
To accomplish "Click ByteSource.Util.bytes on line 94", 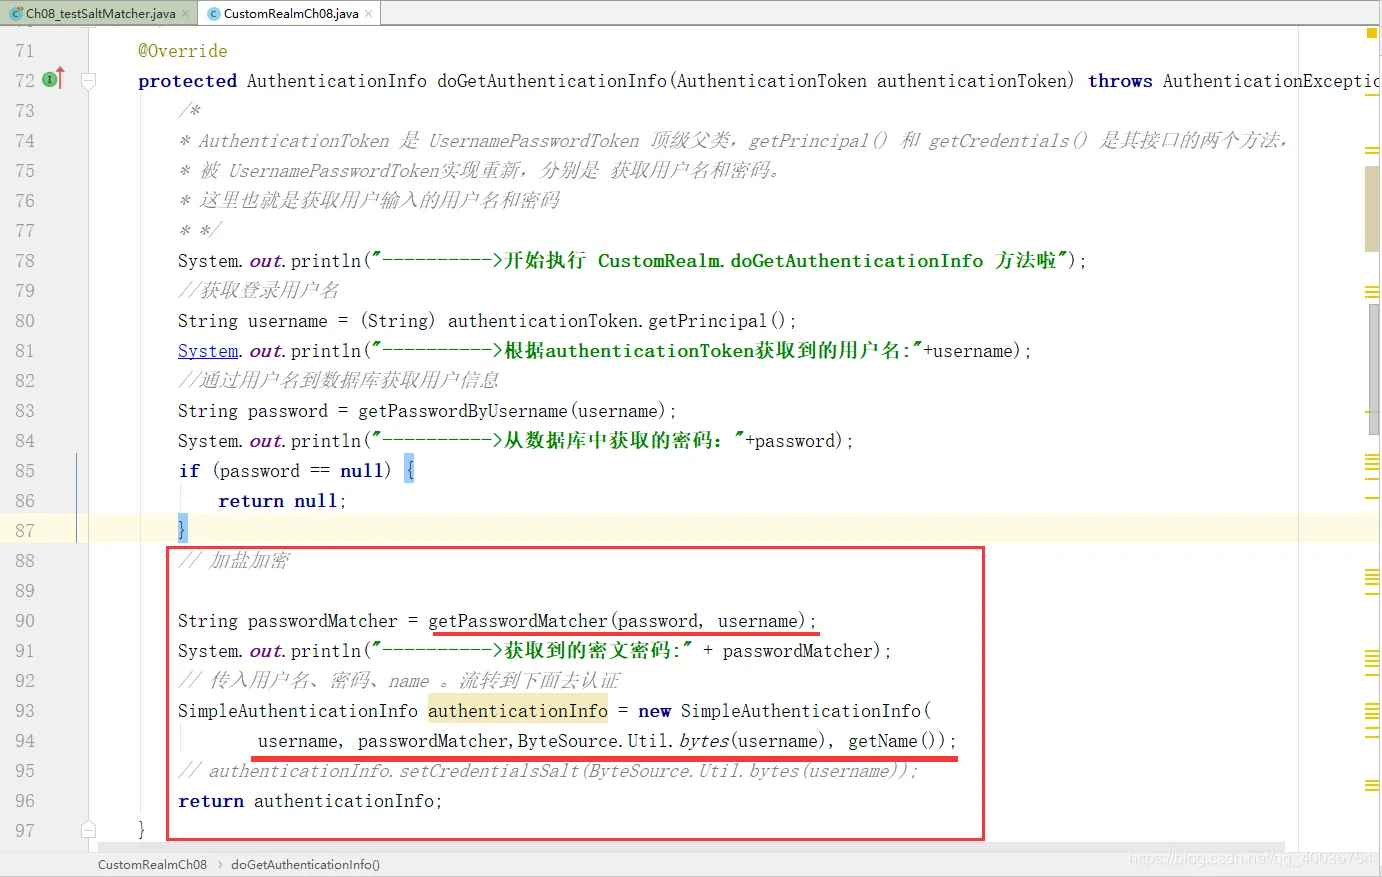I will coord(623,741).
